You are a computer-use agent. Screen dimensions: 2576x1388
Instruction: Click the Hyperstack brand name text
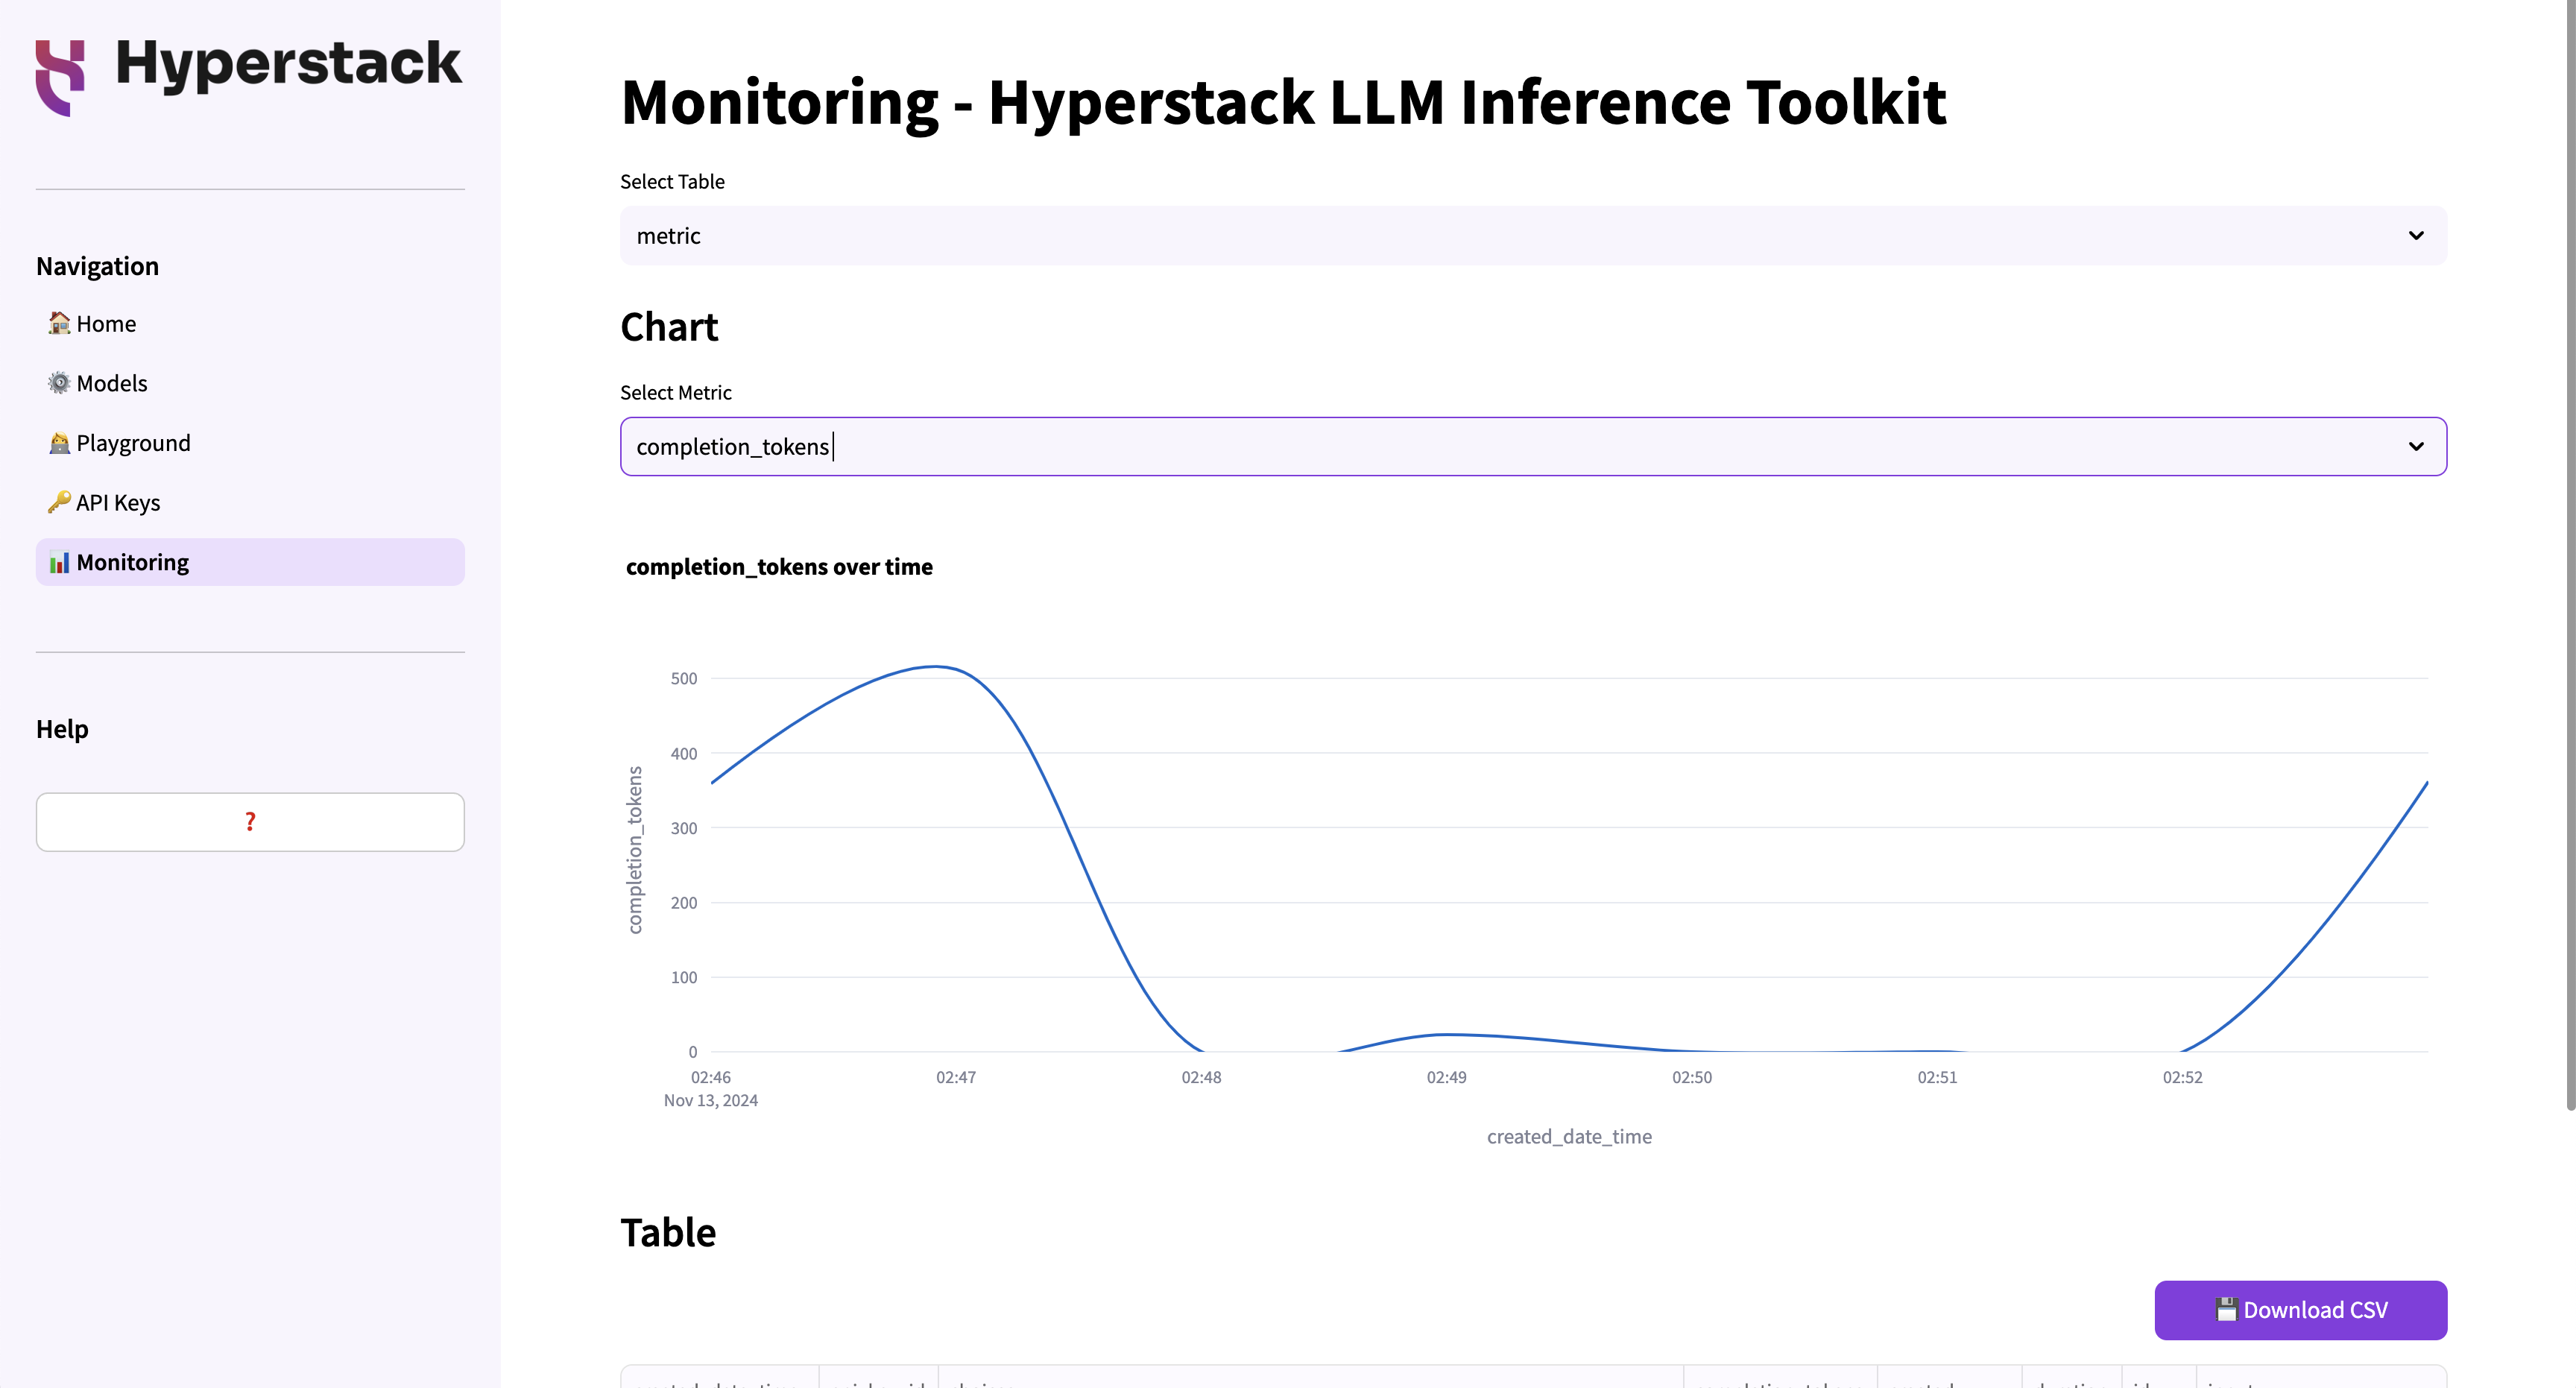point(289,67)
